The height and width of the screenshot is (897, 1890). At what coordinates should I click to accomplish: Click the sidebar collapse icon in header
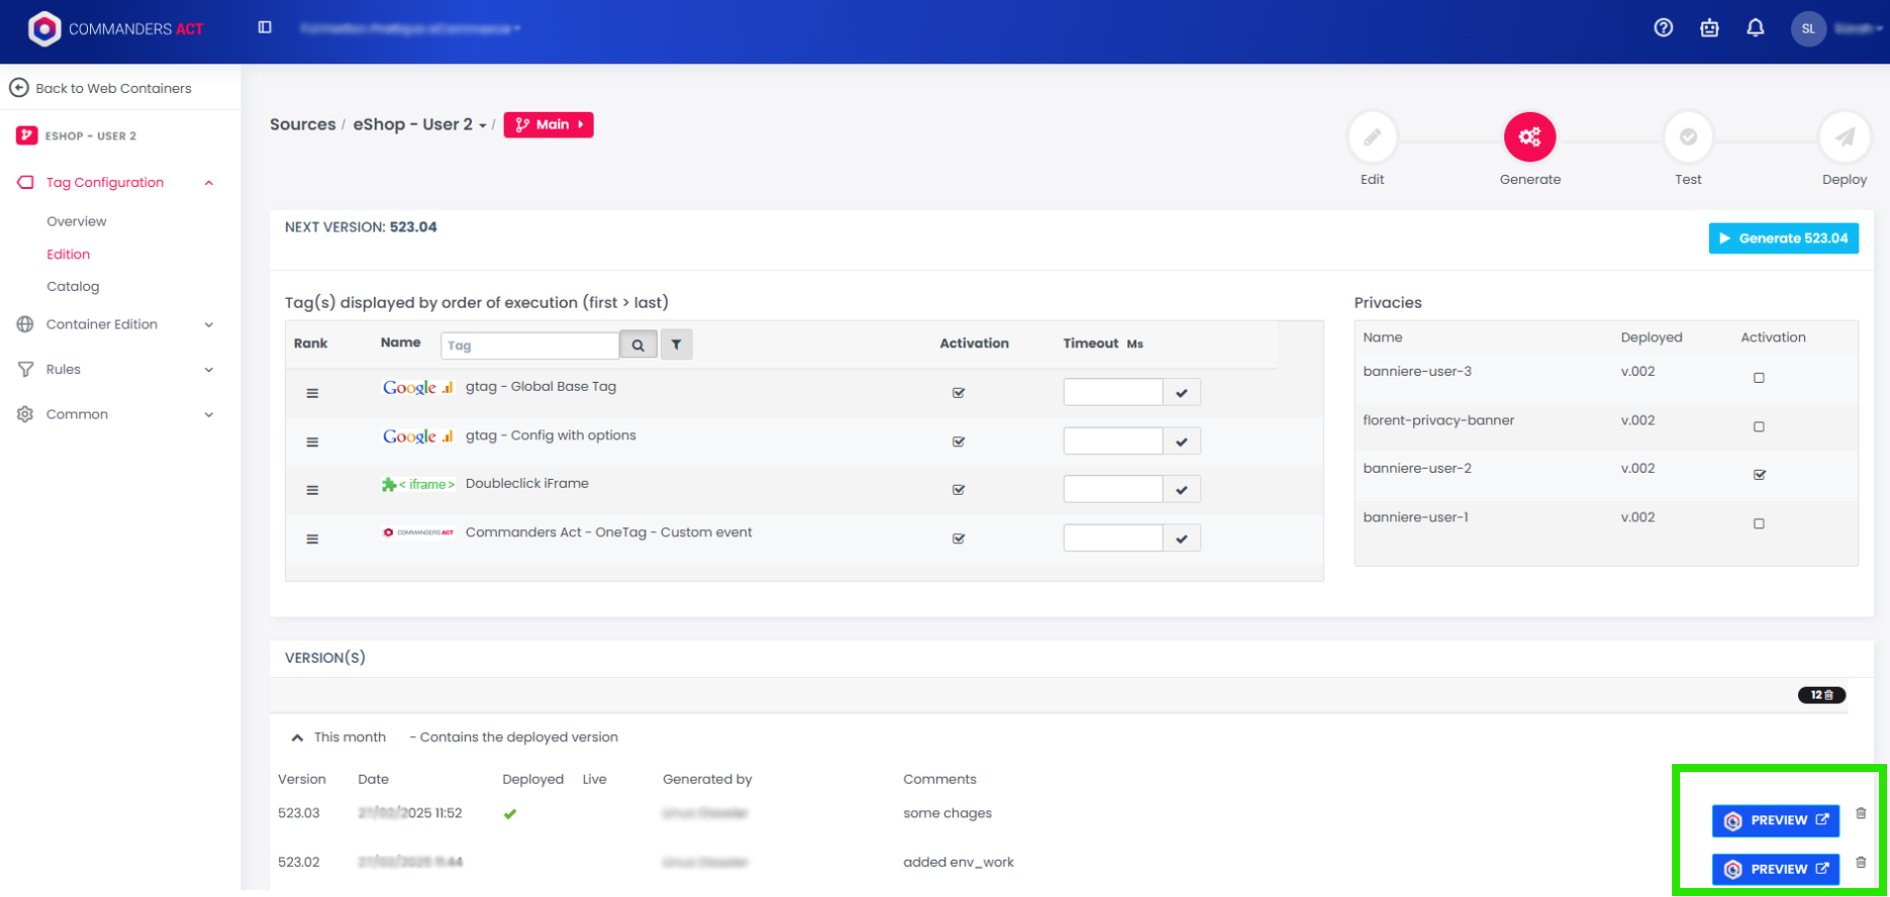265,28
